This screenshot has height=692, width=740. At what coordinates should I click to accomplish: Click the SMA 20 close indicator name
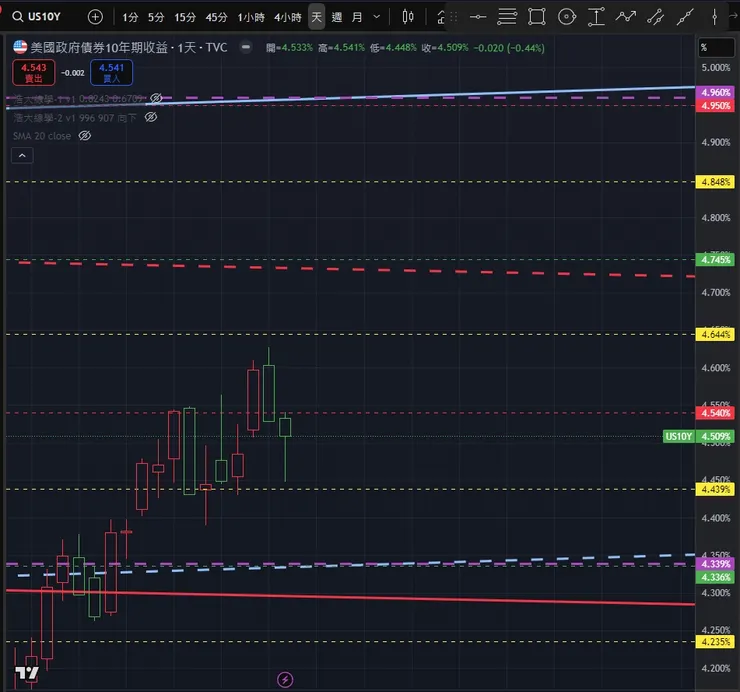pos(42,136)
